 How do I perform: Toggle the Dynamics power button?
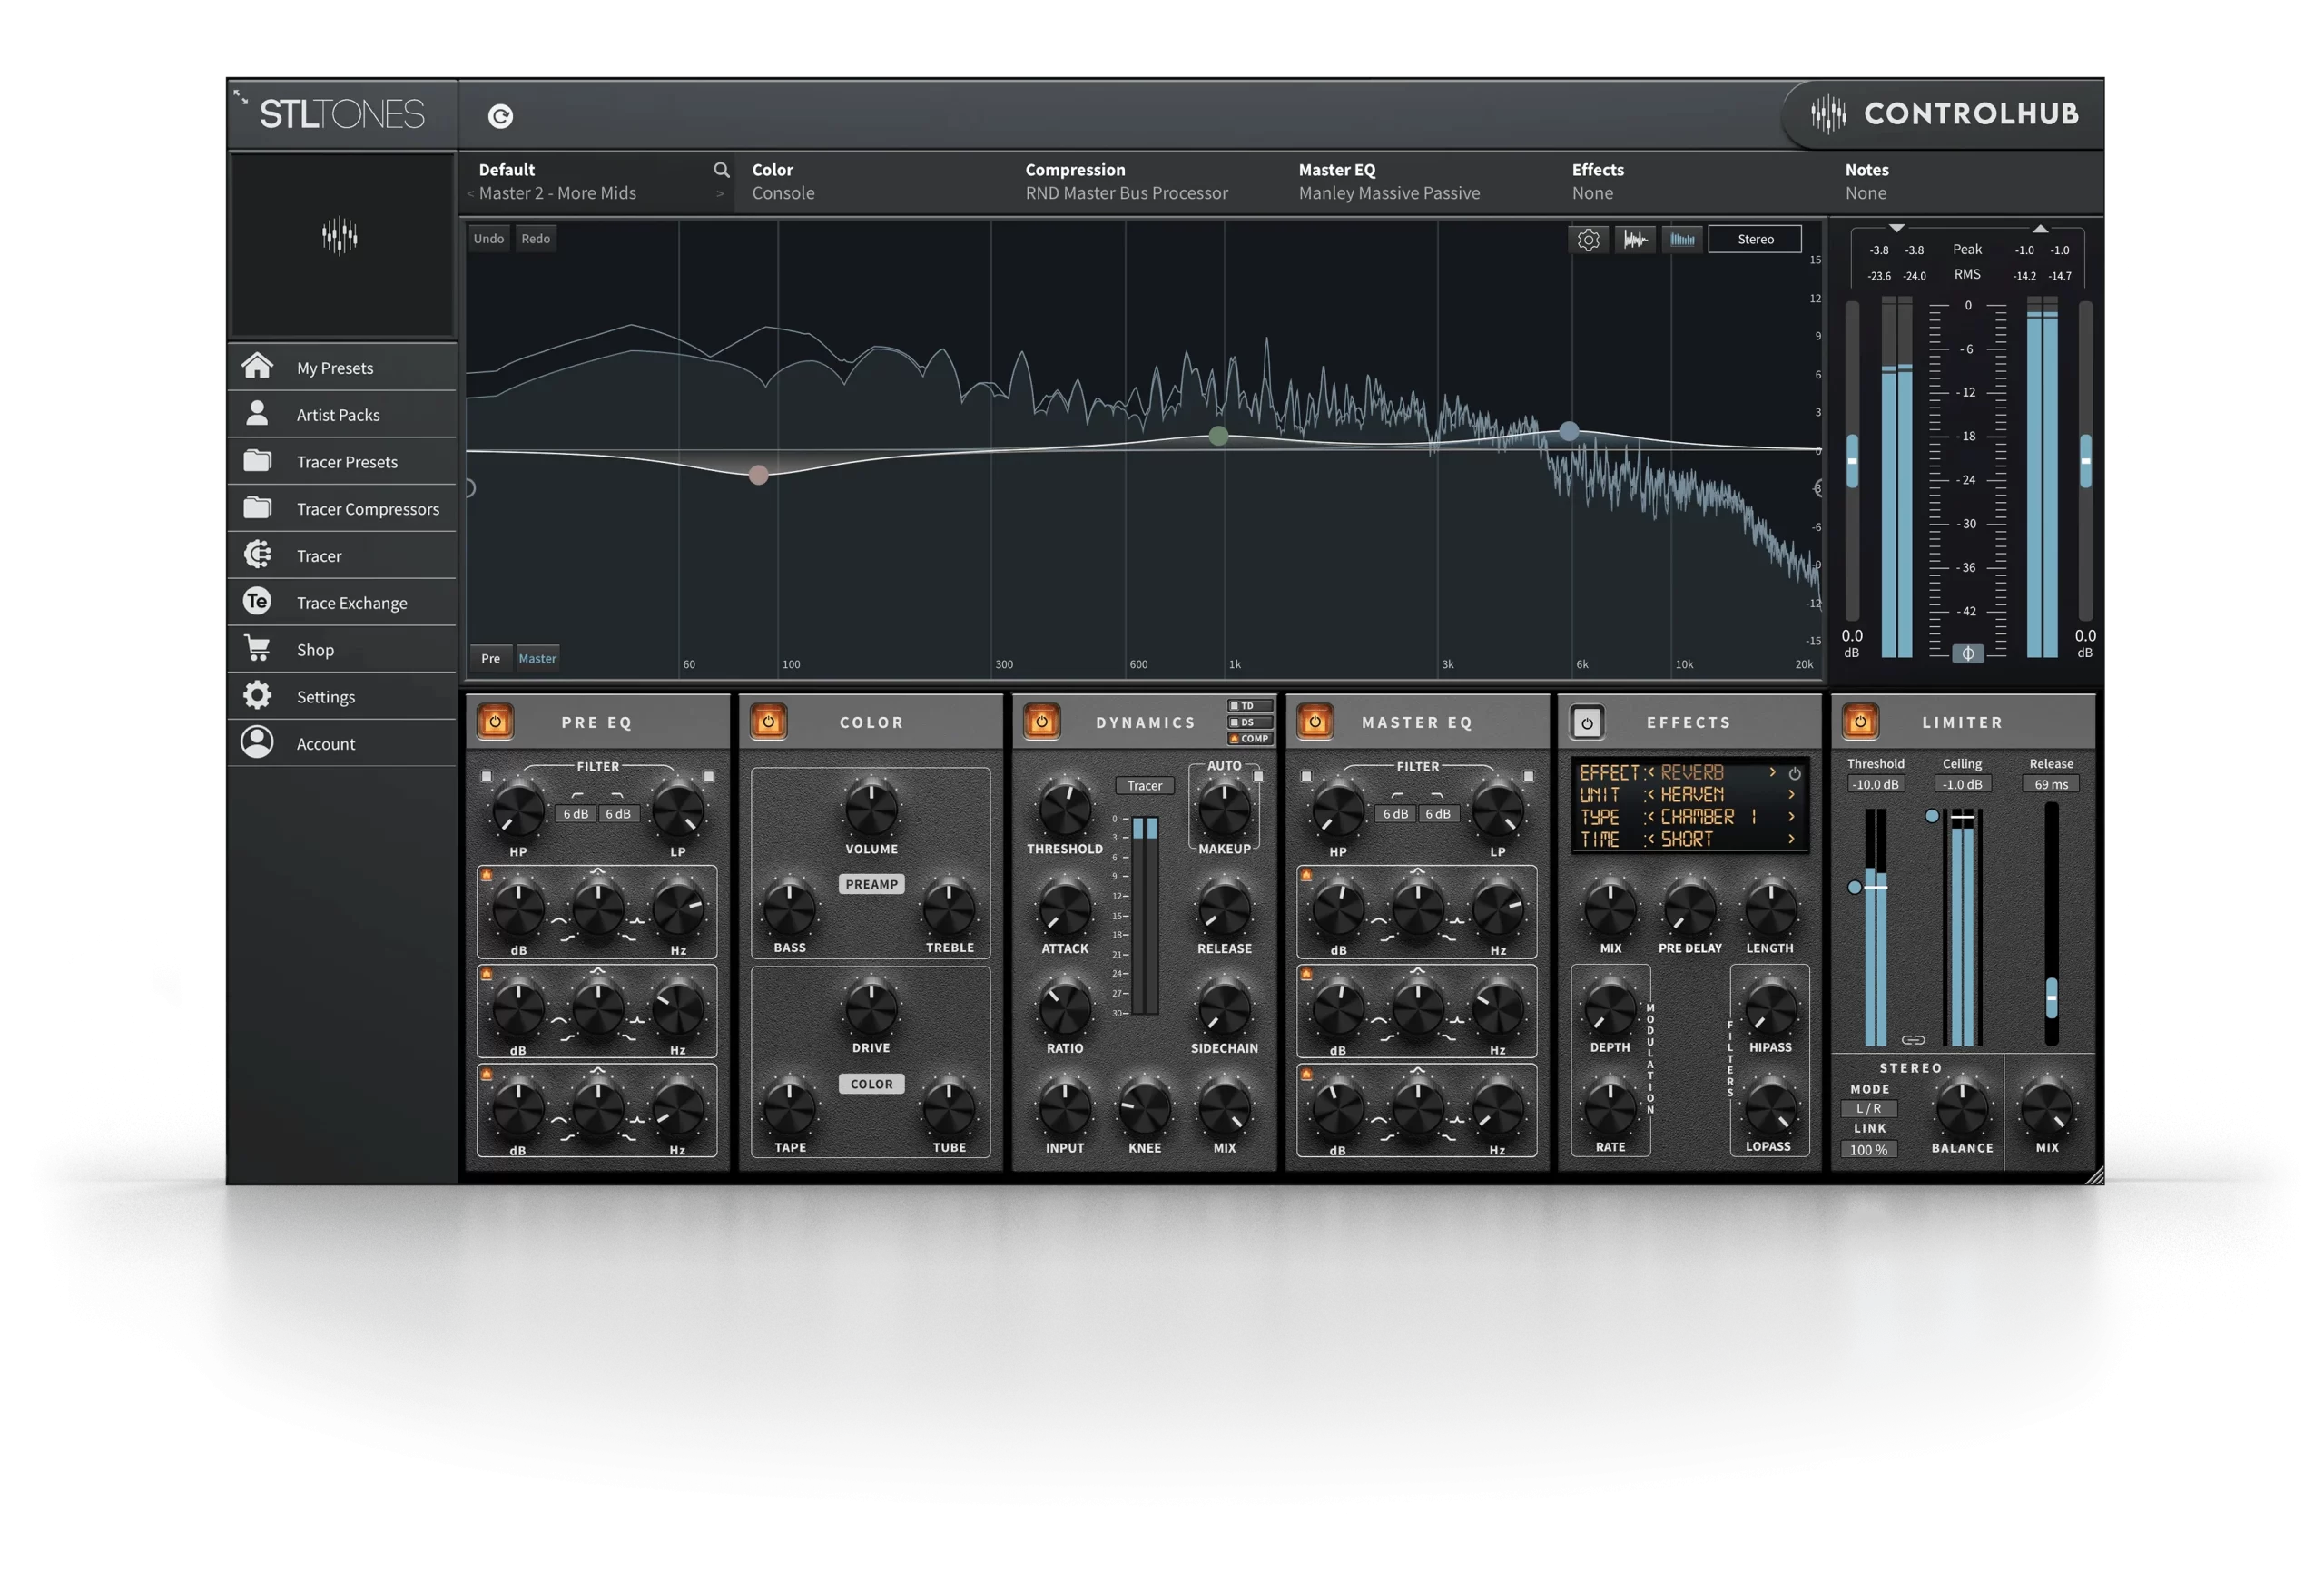pyautogui.click(x=1041, y=721)
